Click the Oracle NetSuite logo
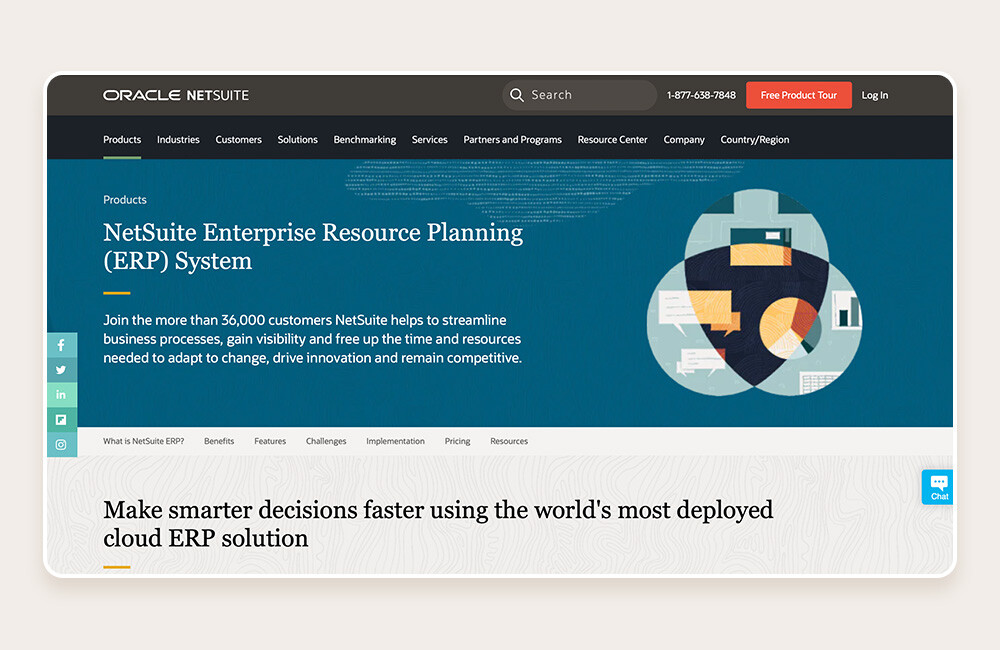The image size is (1000, 650). tap(176, 95)
